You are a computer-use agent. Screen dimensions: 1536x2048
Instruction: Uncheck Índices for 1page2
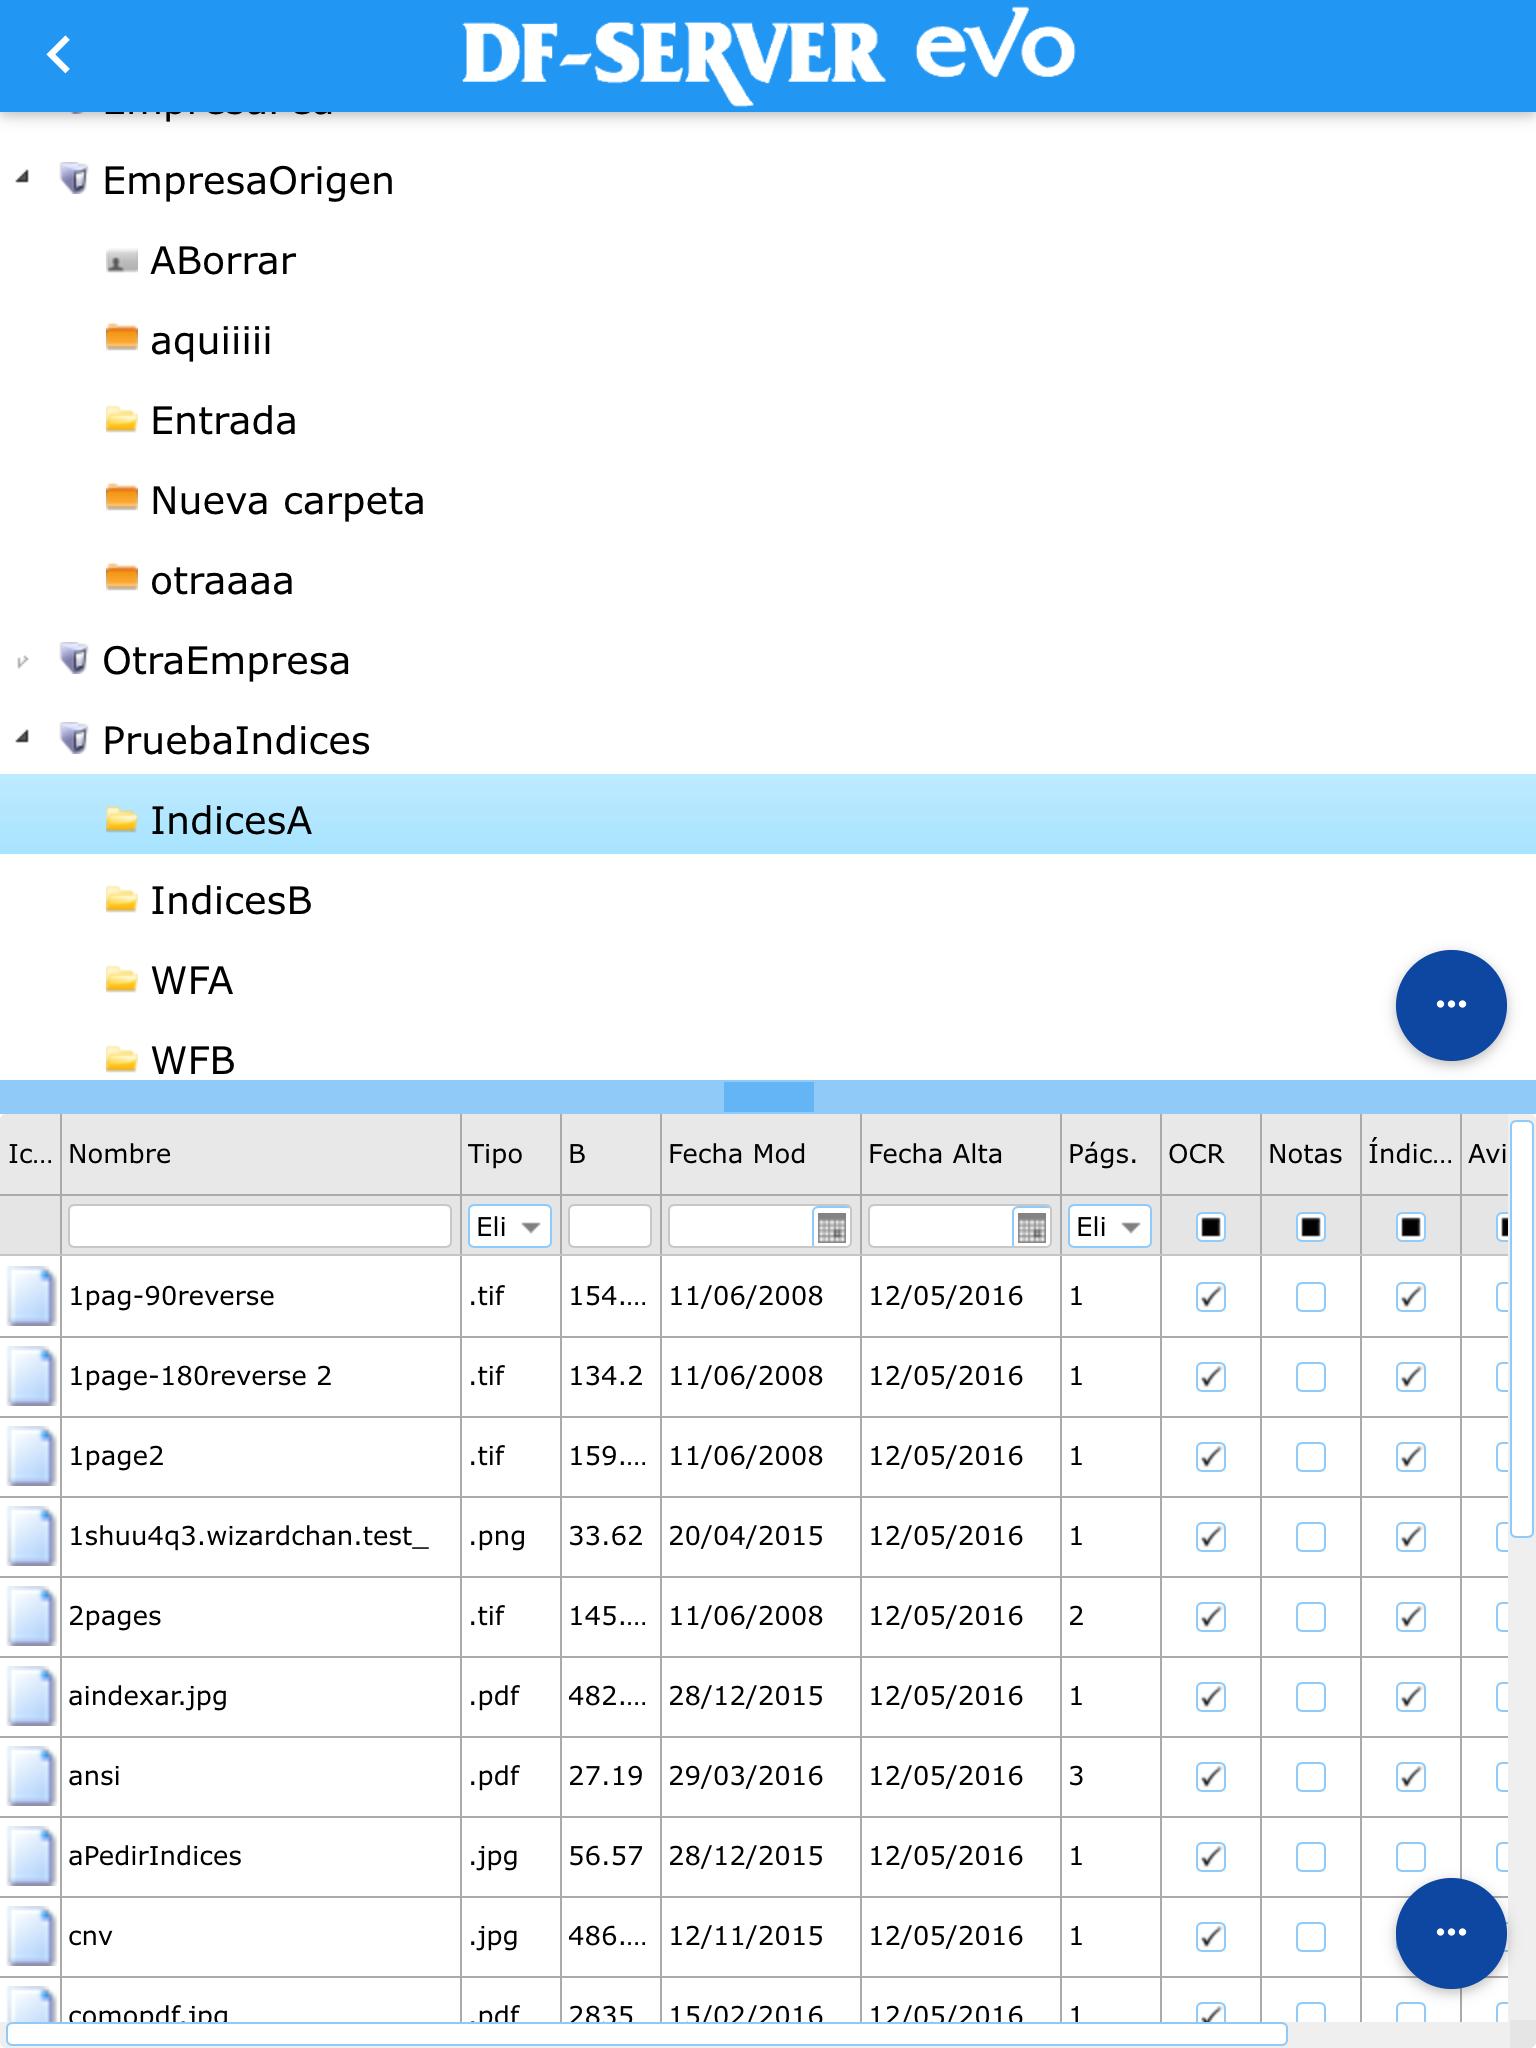[x=1411, y=1457]
